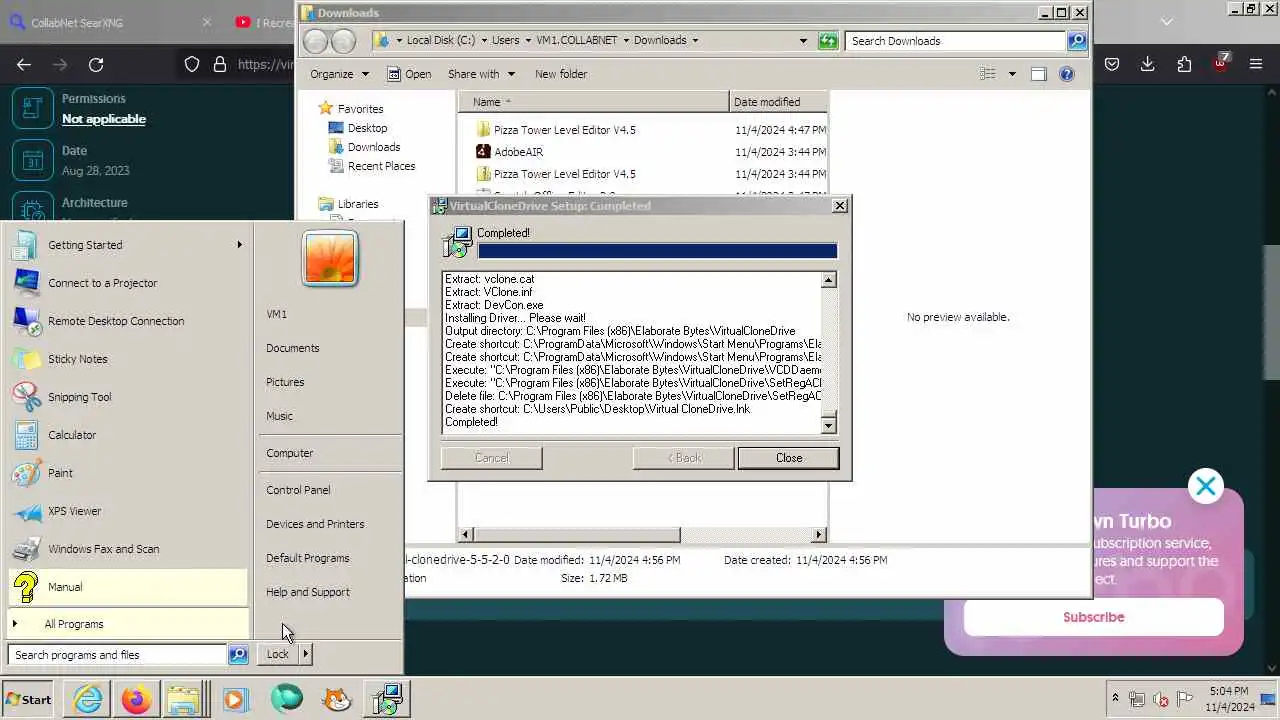Toggle the Explorer preview pane icon
This screenshot has height=720, width=1280.
tap(1038, 74)
